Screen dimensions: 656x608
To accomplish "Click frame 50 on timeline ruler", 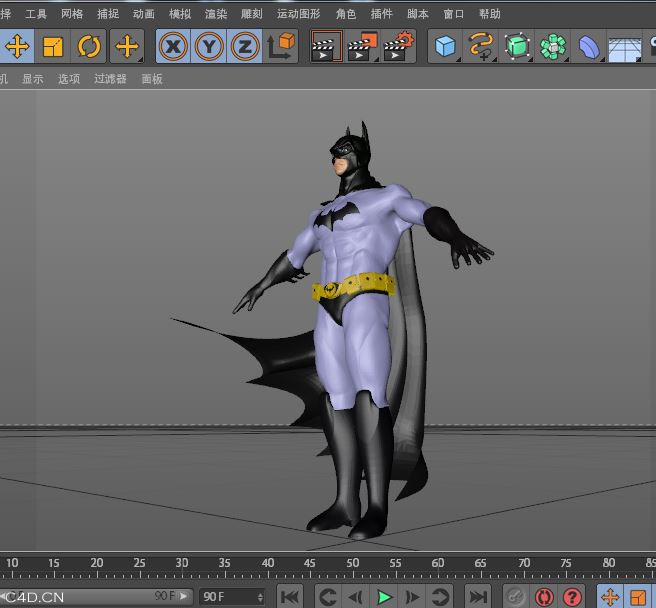I will tap(353, 563).
